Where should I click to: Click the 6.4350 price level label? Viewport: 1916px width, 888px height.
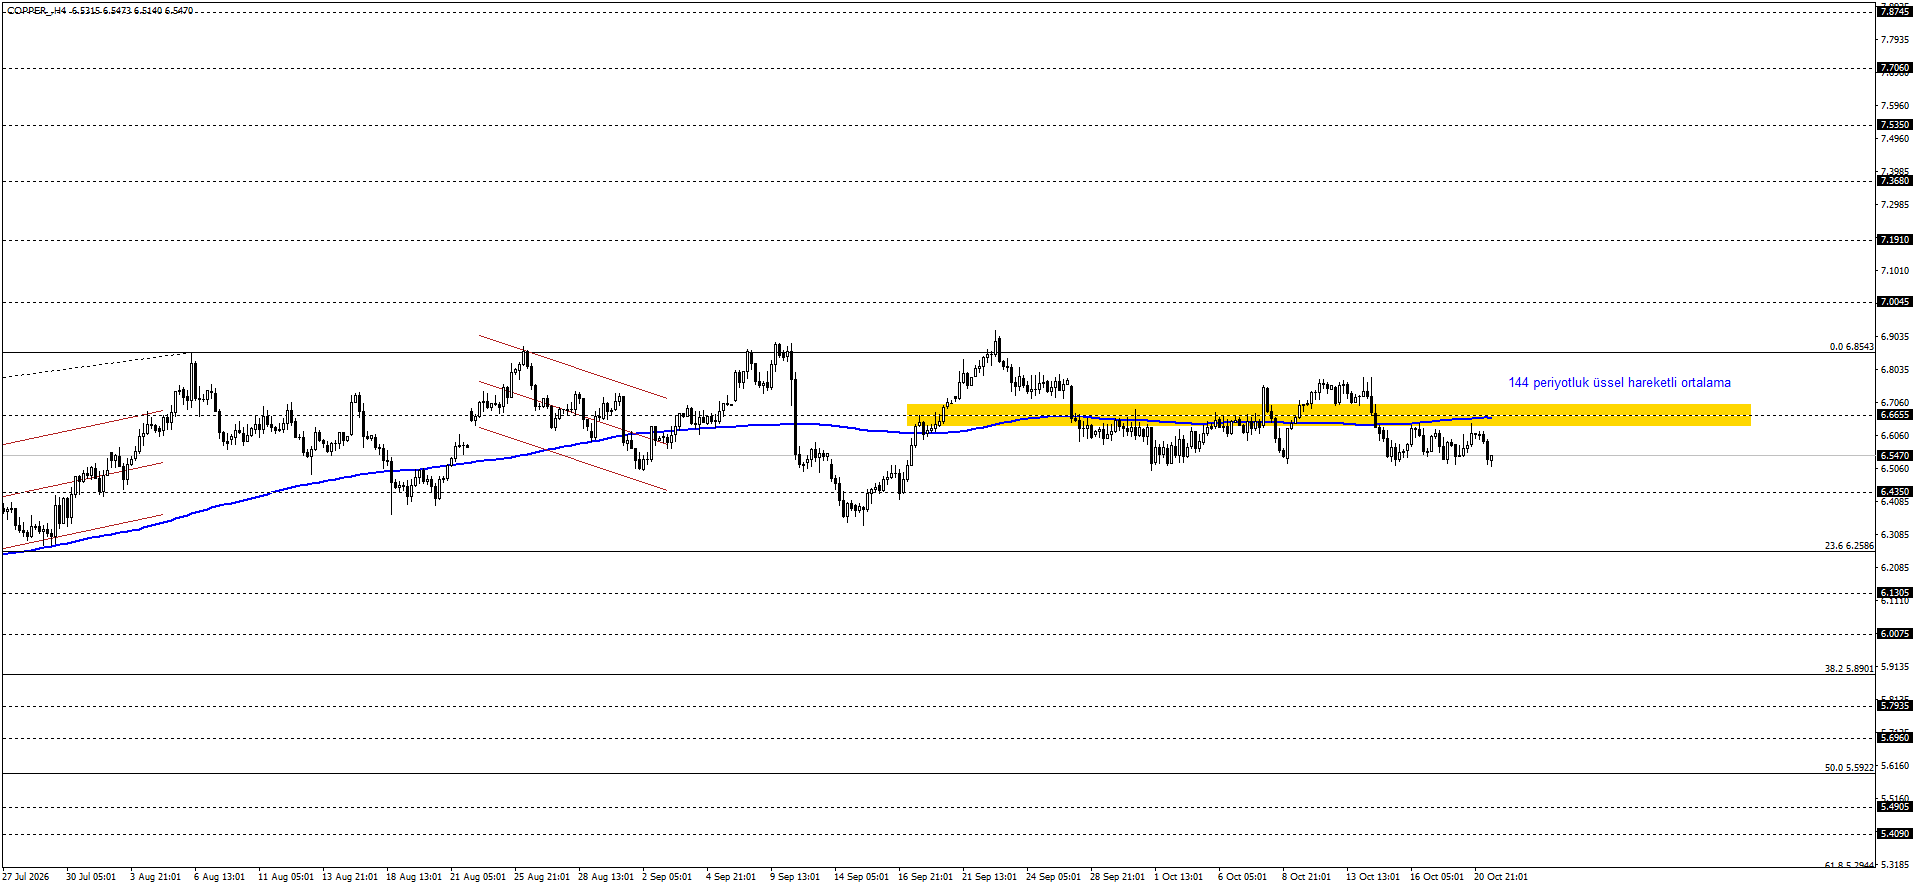[x=1895, y=492]
